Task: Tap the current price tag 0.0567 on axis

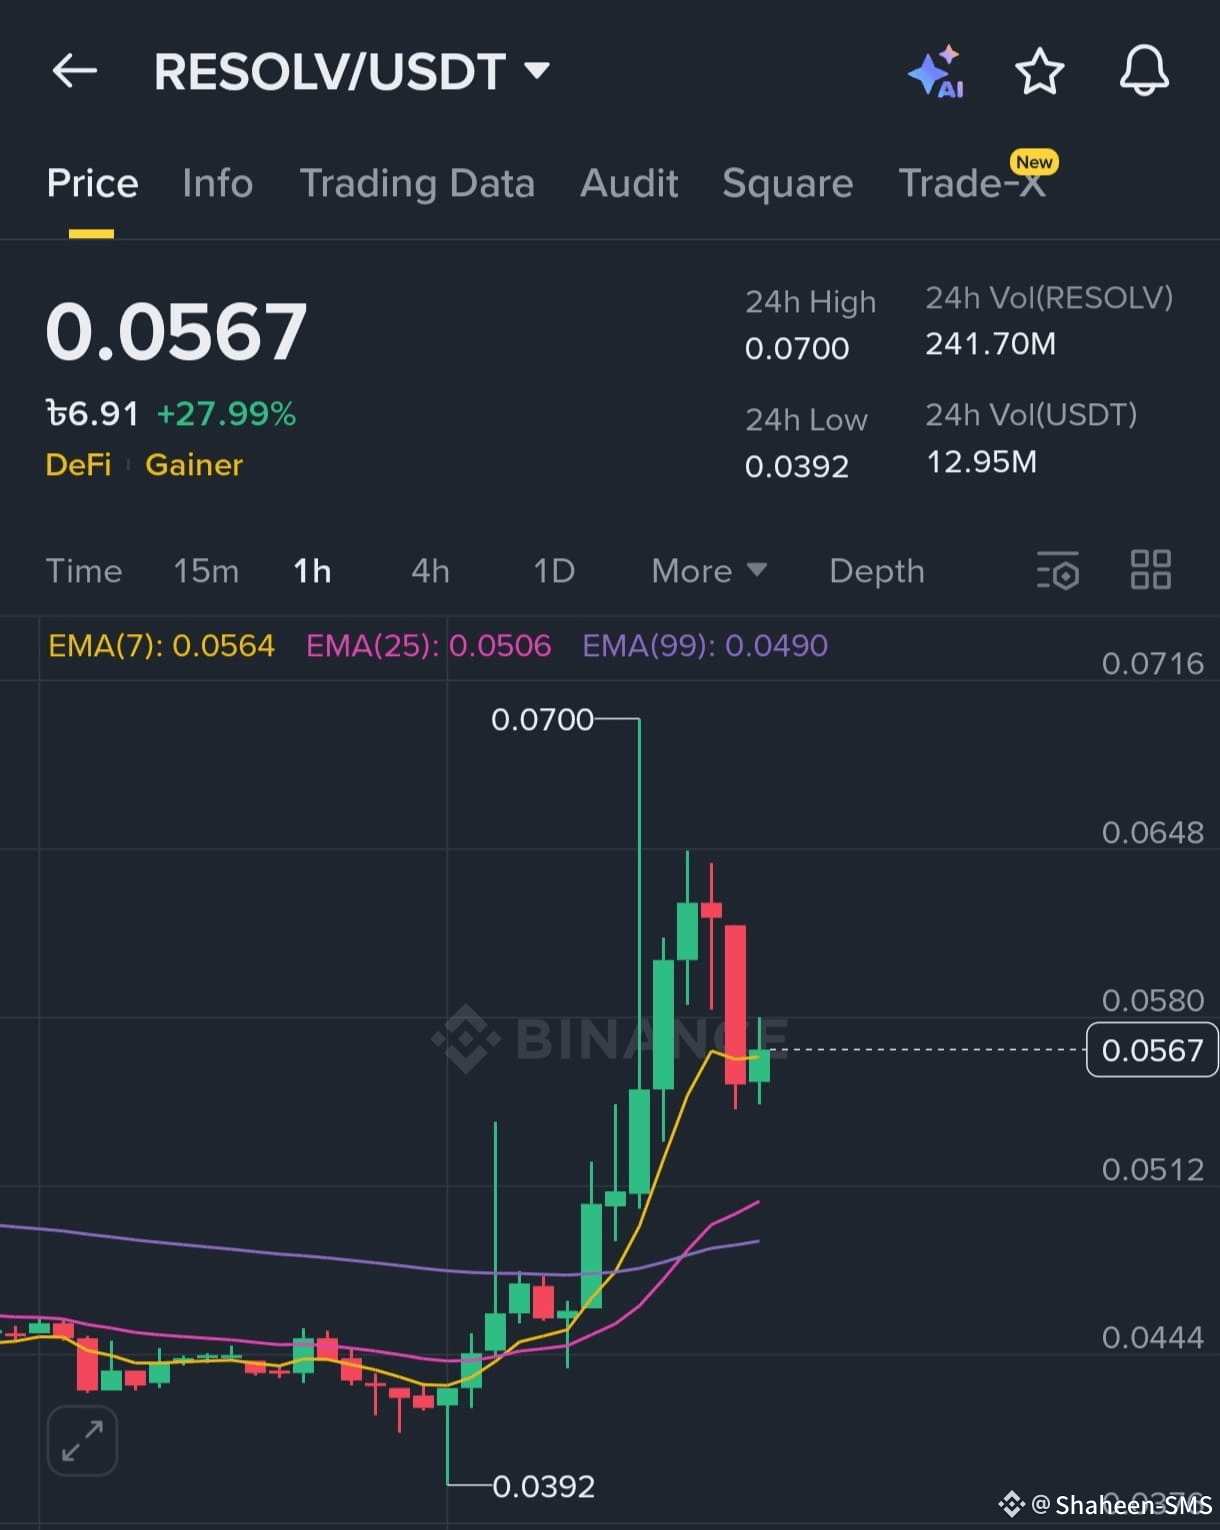Action: pos(1152,1050)
